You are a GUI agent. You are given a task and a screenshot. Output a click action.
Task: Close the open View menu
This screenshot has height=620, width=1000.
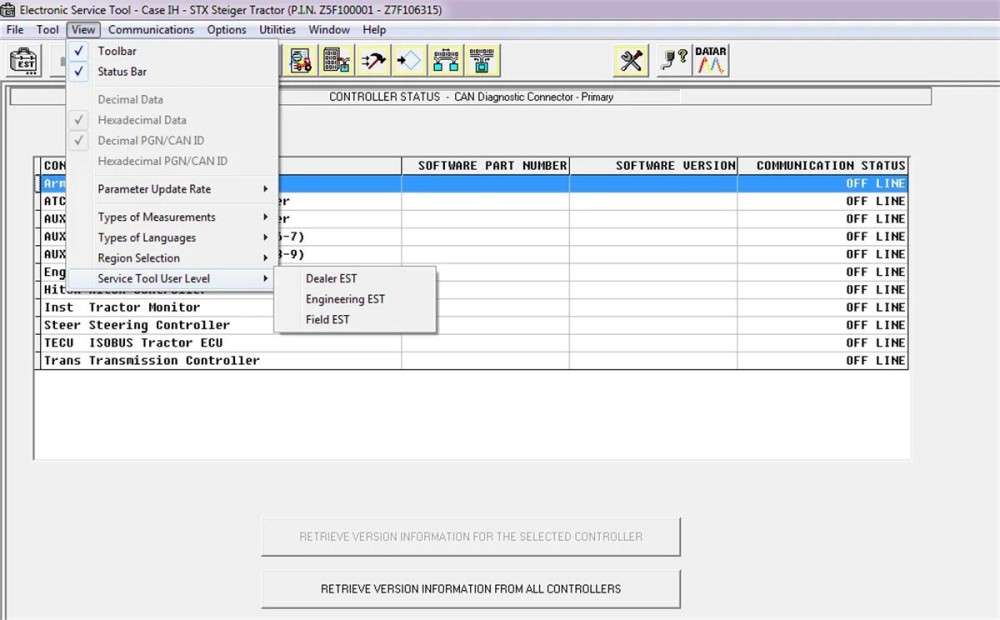83,30
